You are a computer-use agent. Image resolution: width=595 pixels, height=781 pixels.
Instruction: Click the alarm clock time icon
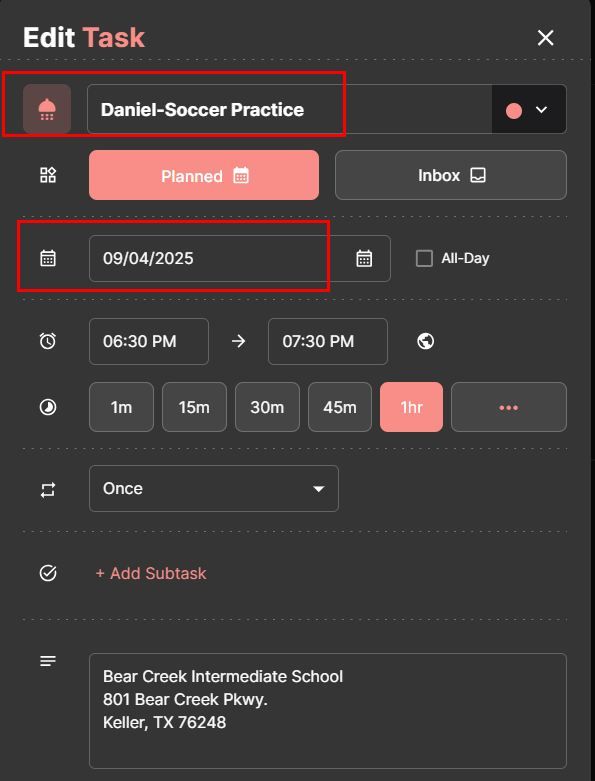pyautogui.click(x=48, y=341)
